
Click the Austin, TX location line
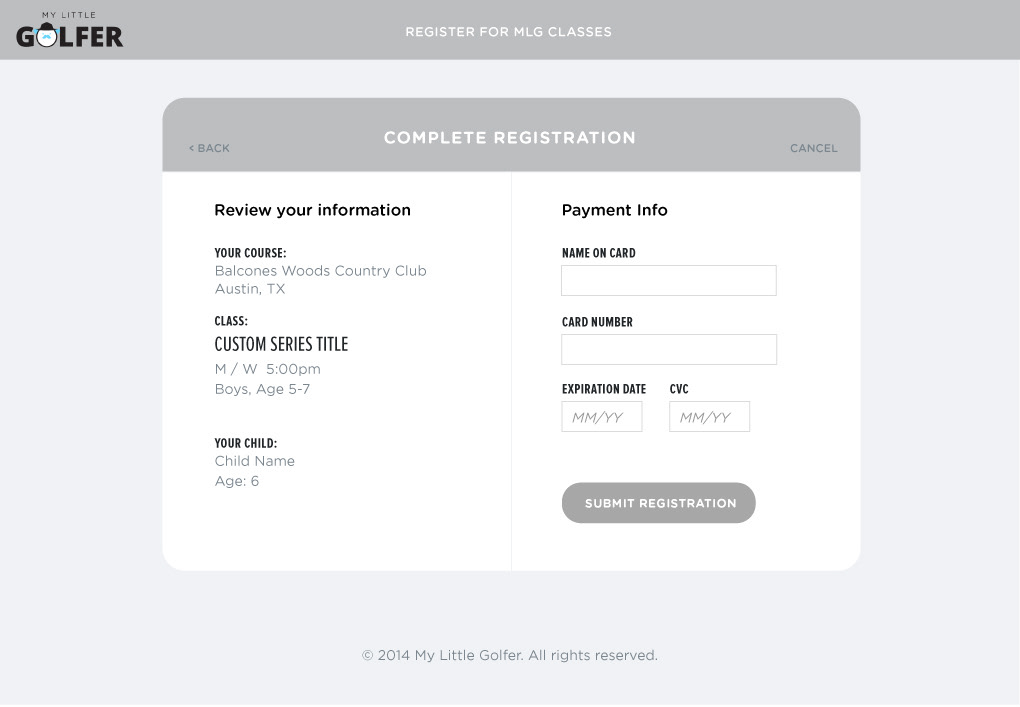[x=250, y=289]
